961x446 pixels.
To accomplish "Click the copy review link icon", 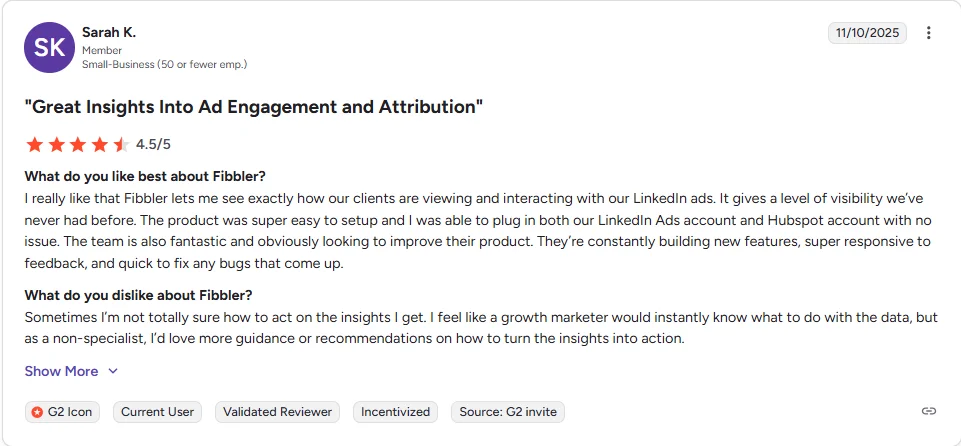I will tap(928, 411).
